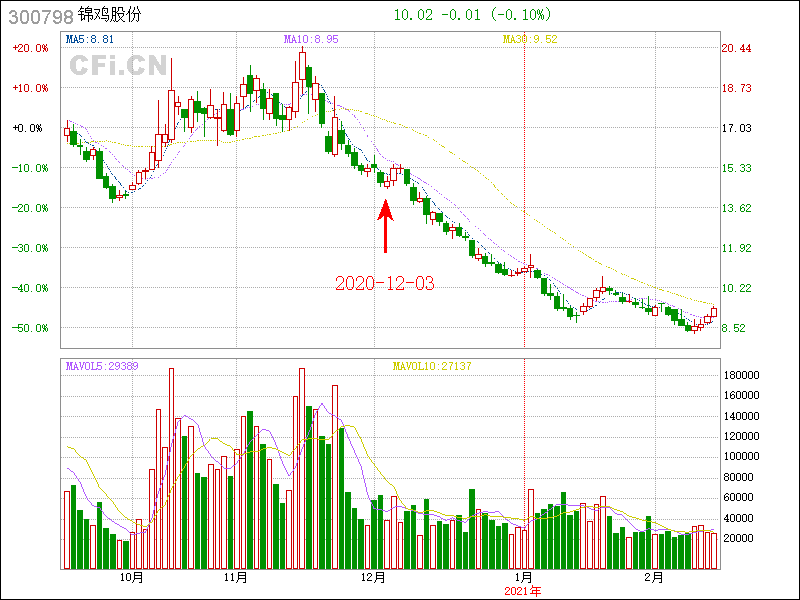This screenshot has height=600, width=800.
Task: Select the MAVOL10:27137 volume label
Action: 431,366
